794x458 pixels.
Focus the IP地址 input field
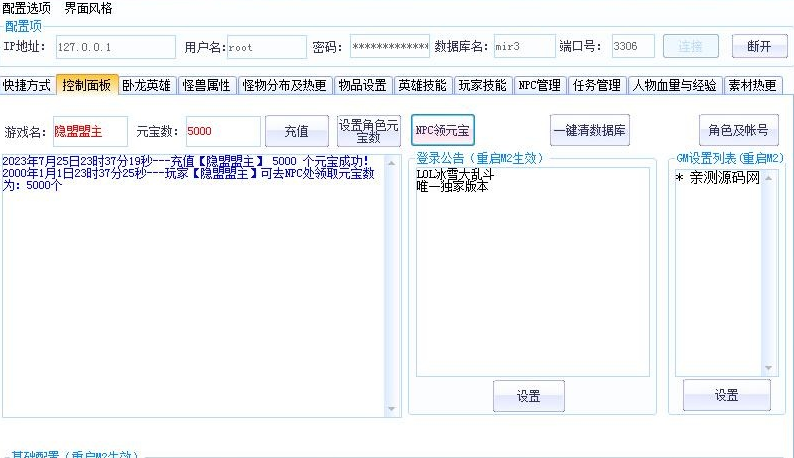coord(113,47)
